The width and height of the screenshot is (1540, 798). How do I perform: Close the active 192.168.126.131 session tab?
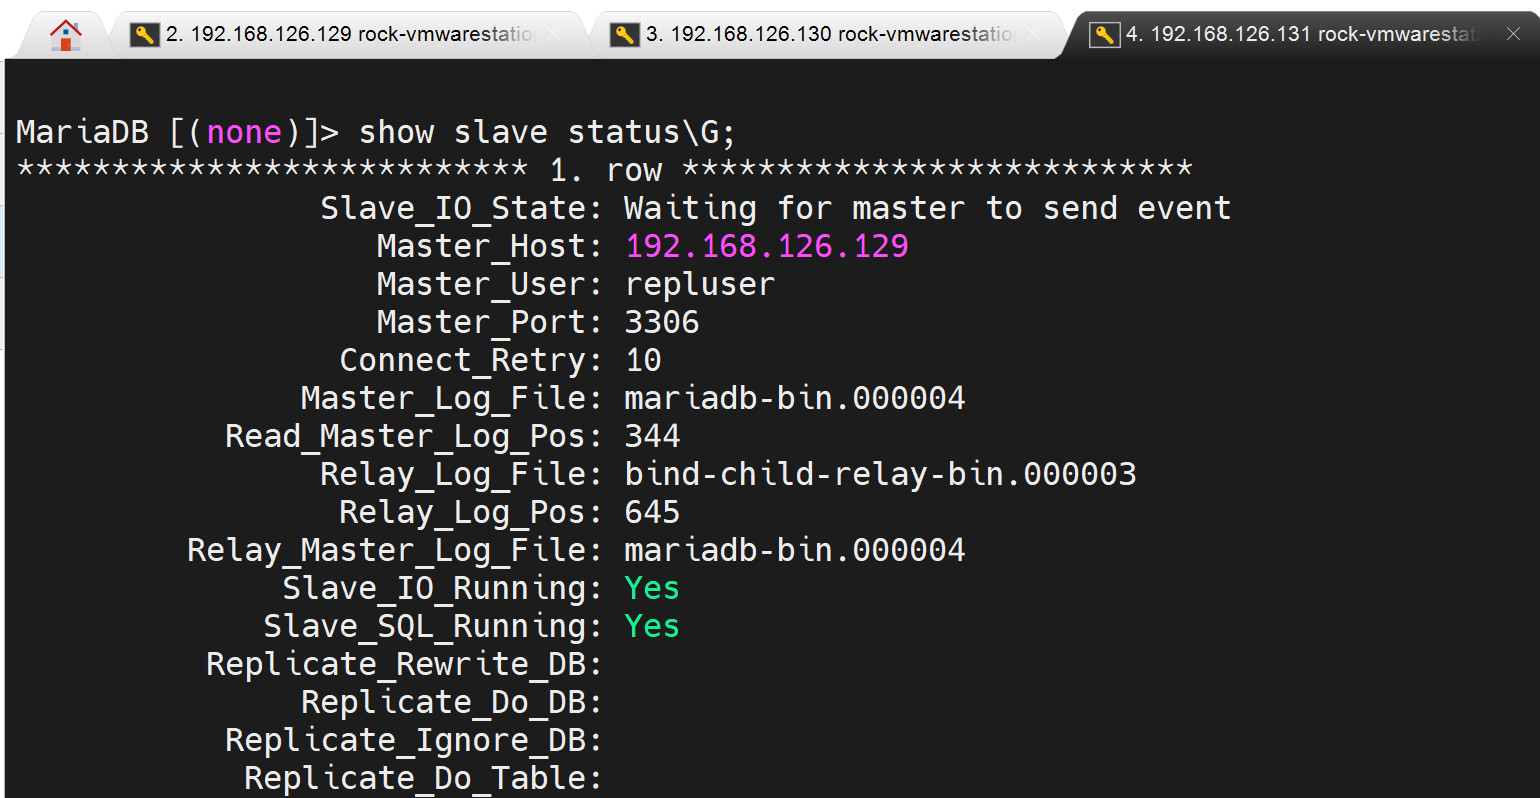1513,35
